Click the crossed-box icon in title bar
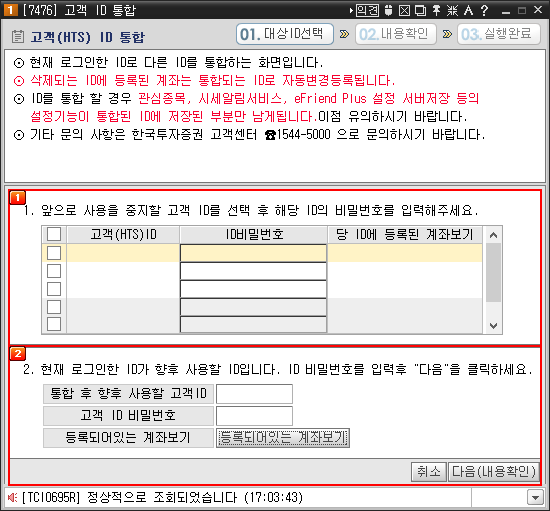The image size is (550, 511). tap(404, 10)
